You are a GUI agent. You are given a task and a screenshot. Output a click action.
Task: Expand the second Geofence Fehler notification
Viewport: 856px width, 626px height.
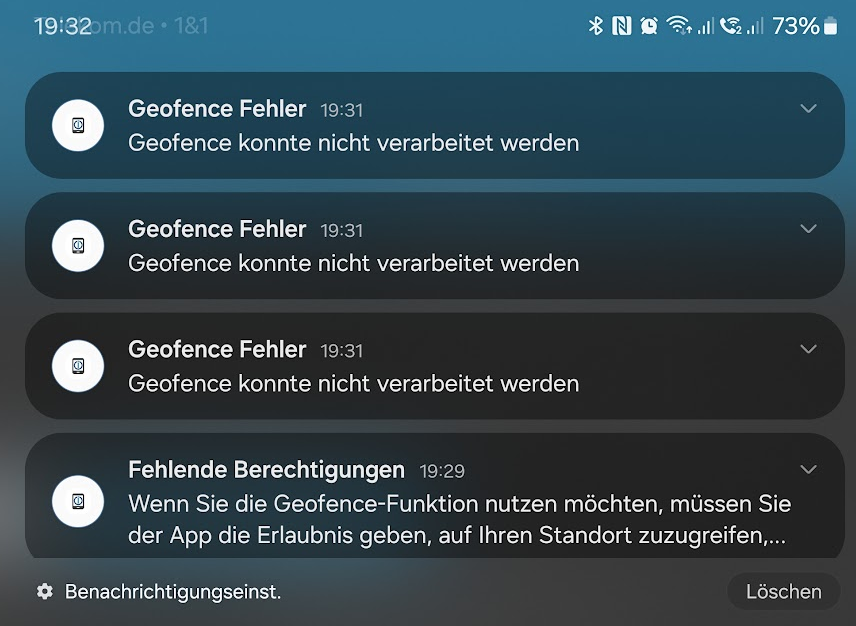coord(808,229)
